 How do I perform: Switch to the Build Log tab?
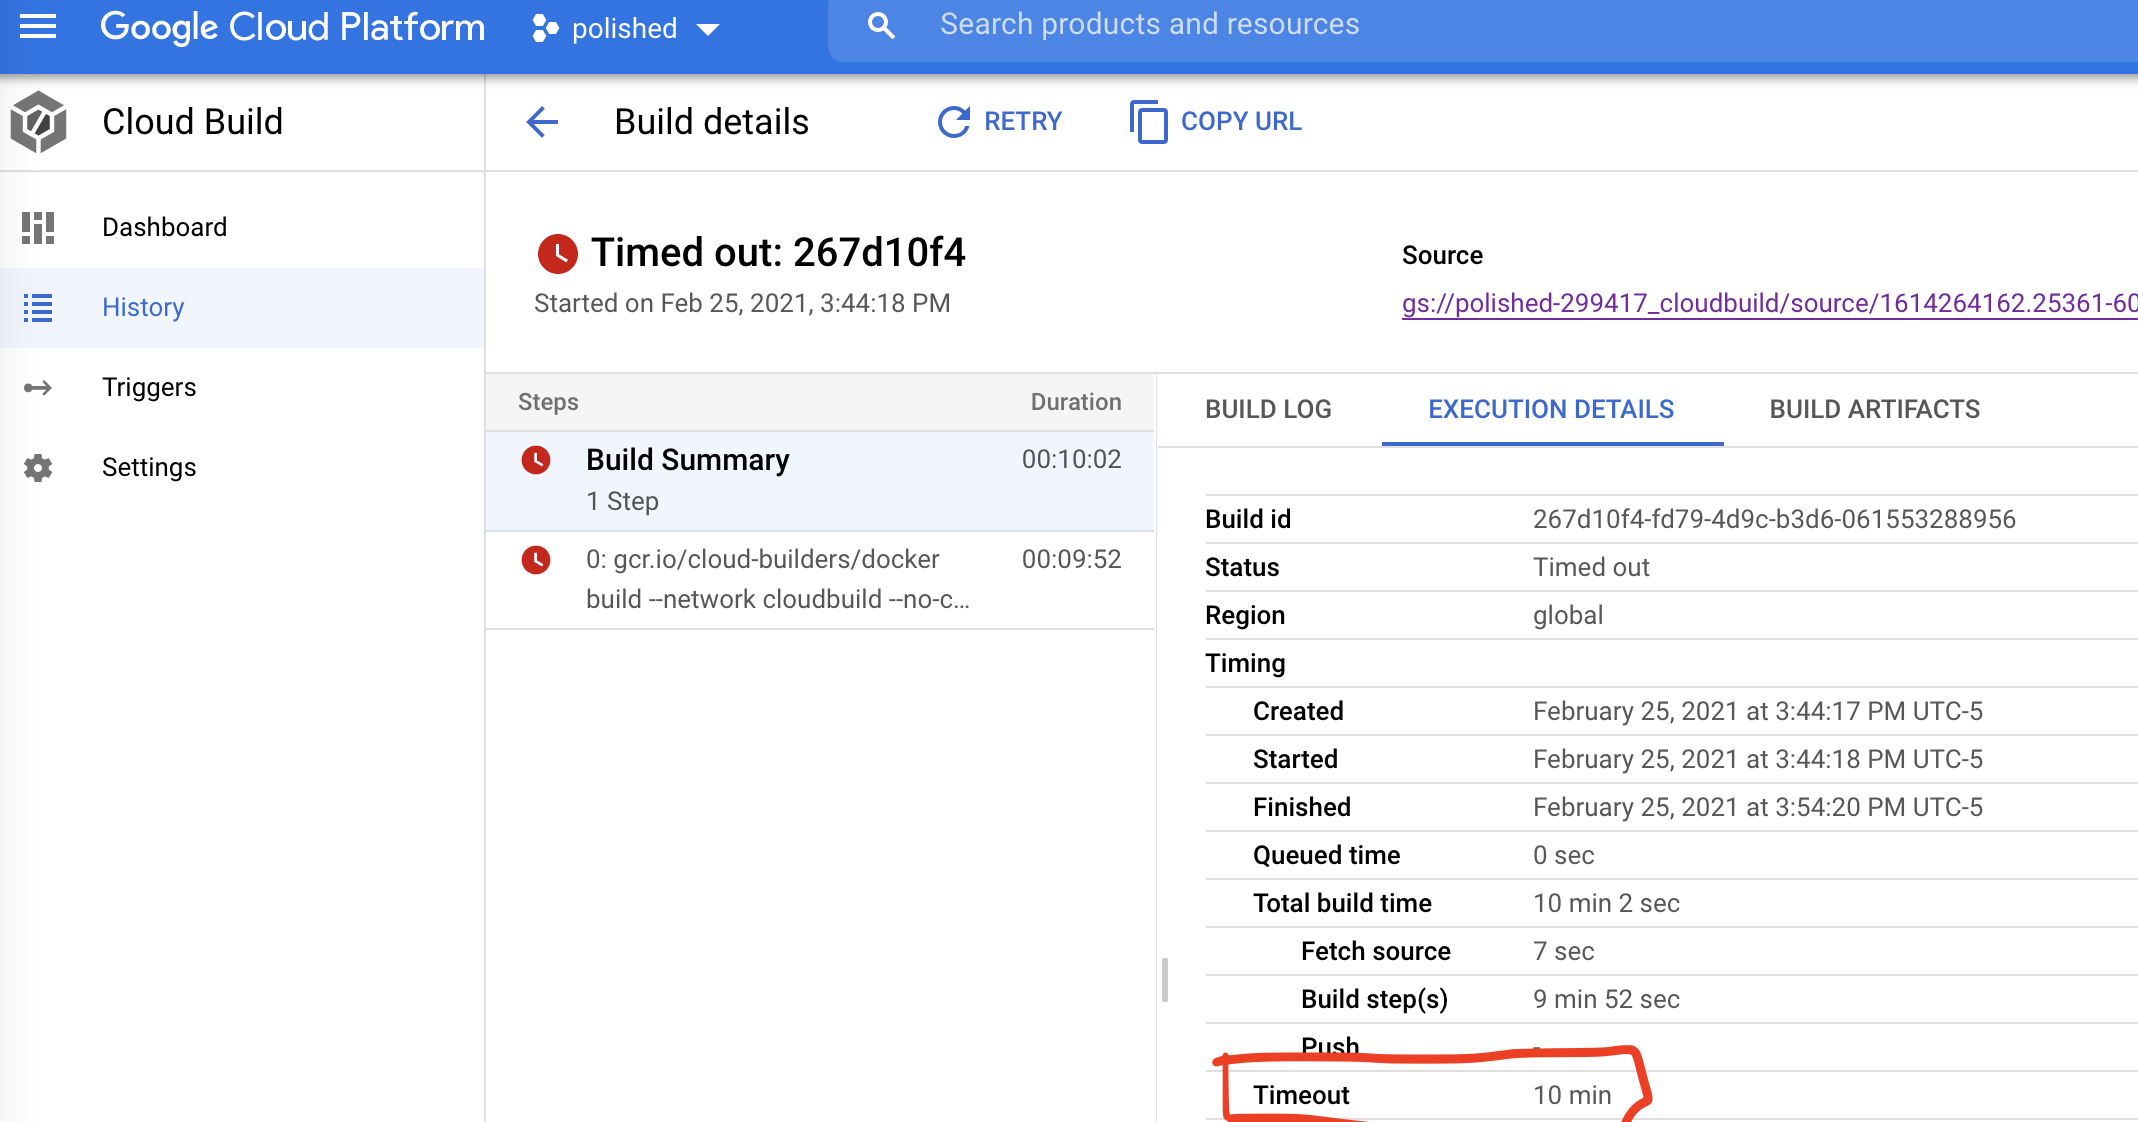click(x=1268, y=409)
